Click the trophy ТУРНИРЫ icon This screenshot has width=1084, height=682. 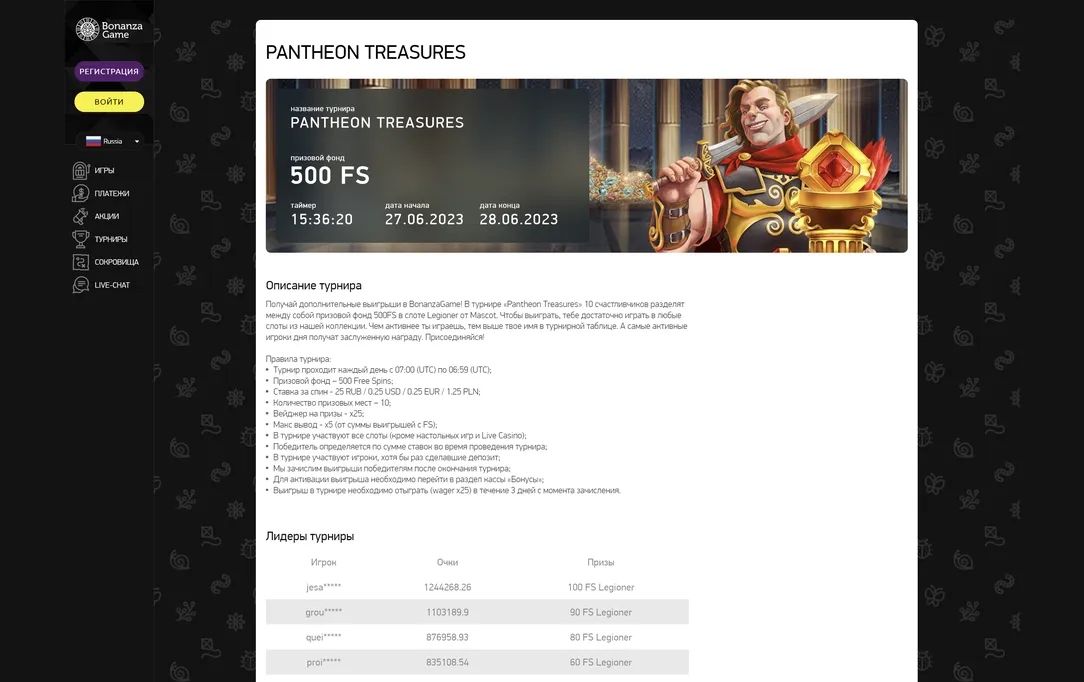pos(81,239)
